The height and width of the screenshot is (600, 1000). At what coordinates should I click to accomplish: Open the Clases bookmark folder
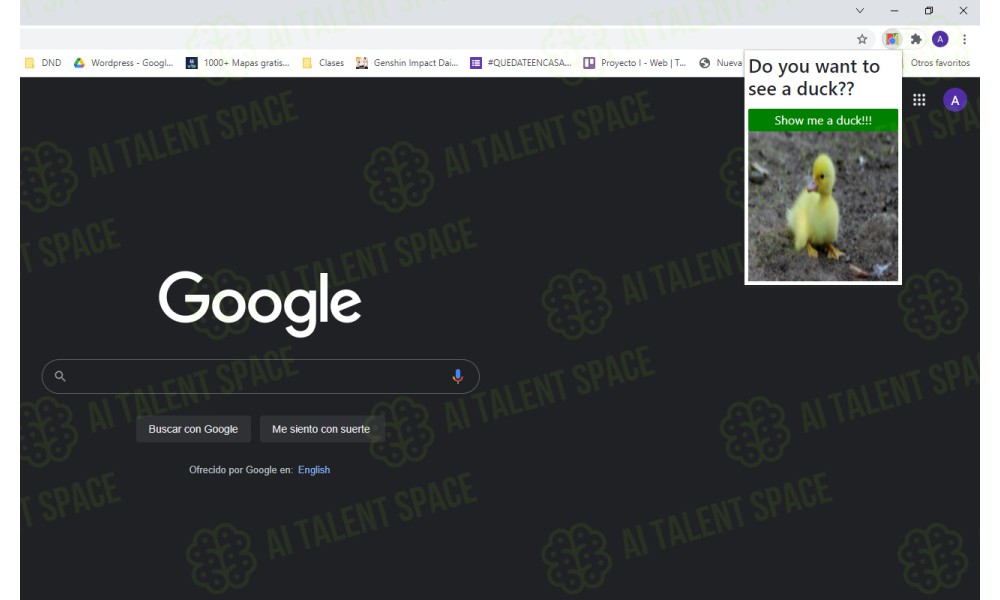pos(323,62)
